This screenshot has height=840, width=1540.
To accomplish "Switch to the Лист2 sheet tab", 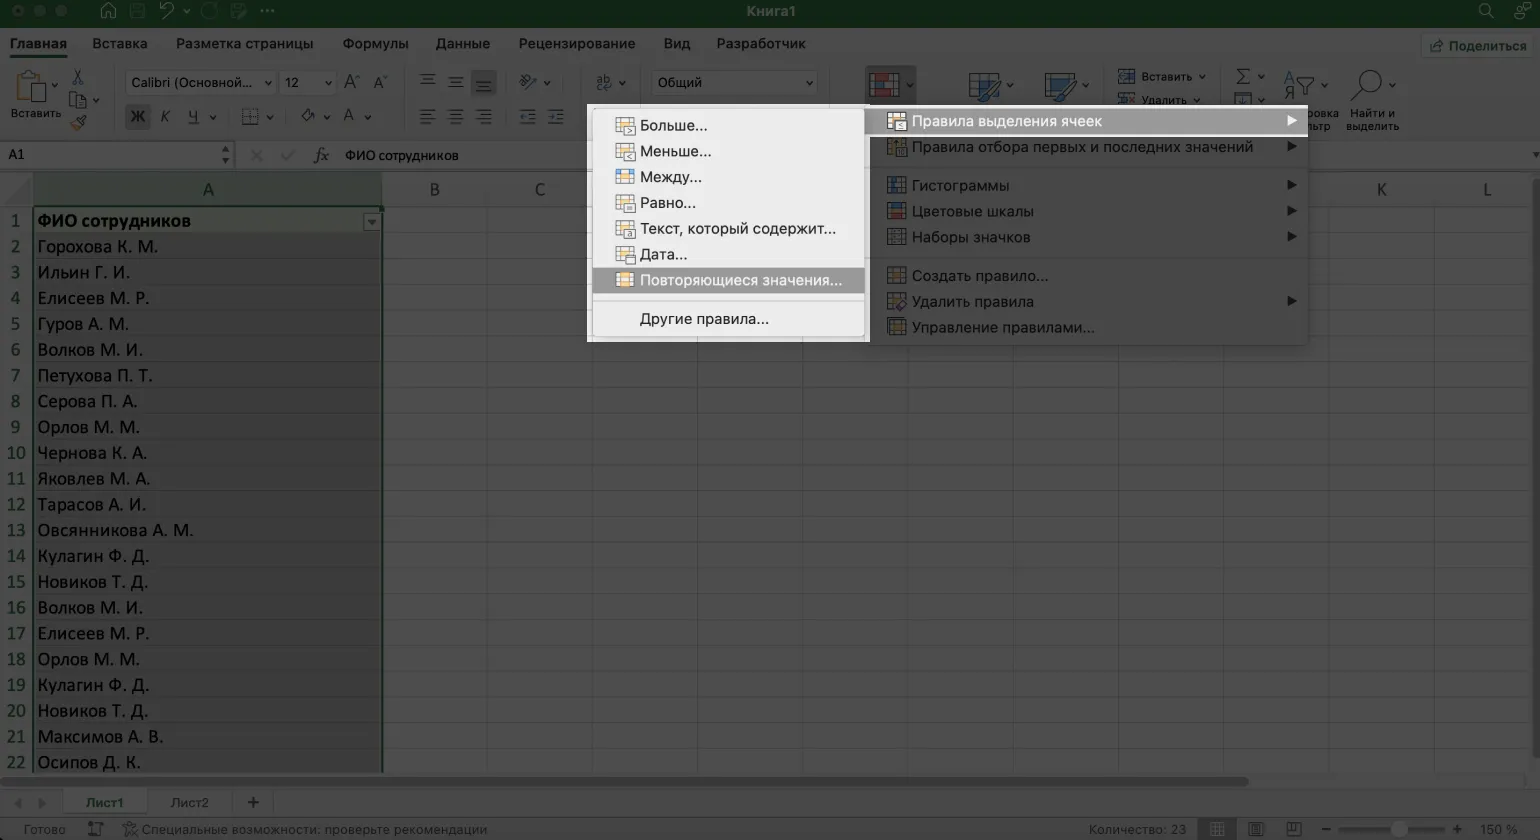I will coord(189,802).
